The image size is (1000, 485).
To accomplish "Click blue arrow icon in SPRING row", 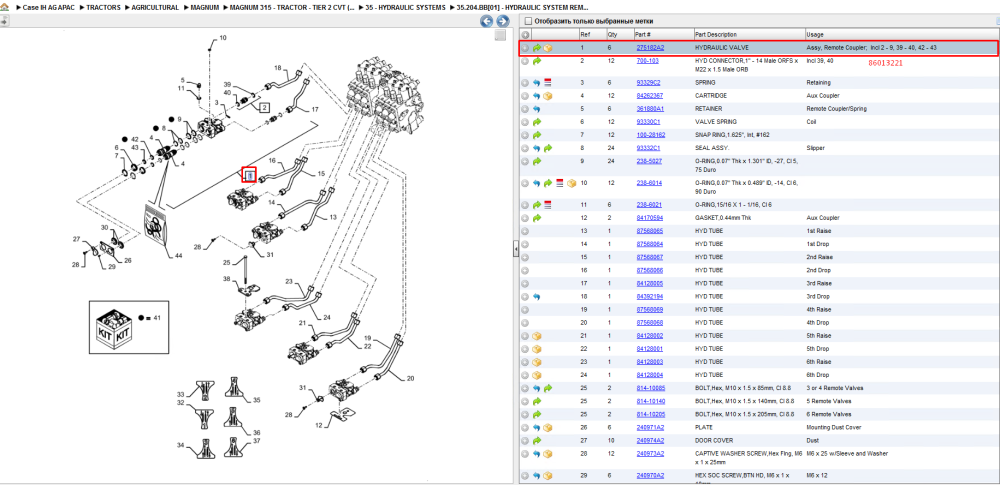I will 537,83.
